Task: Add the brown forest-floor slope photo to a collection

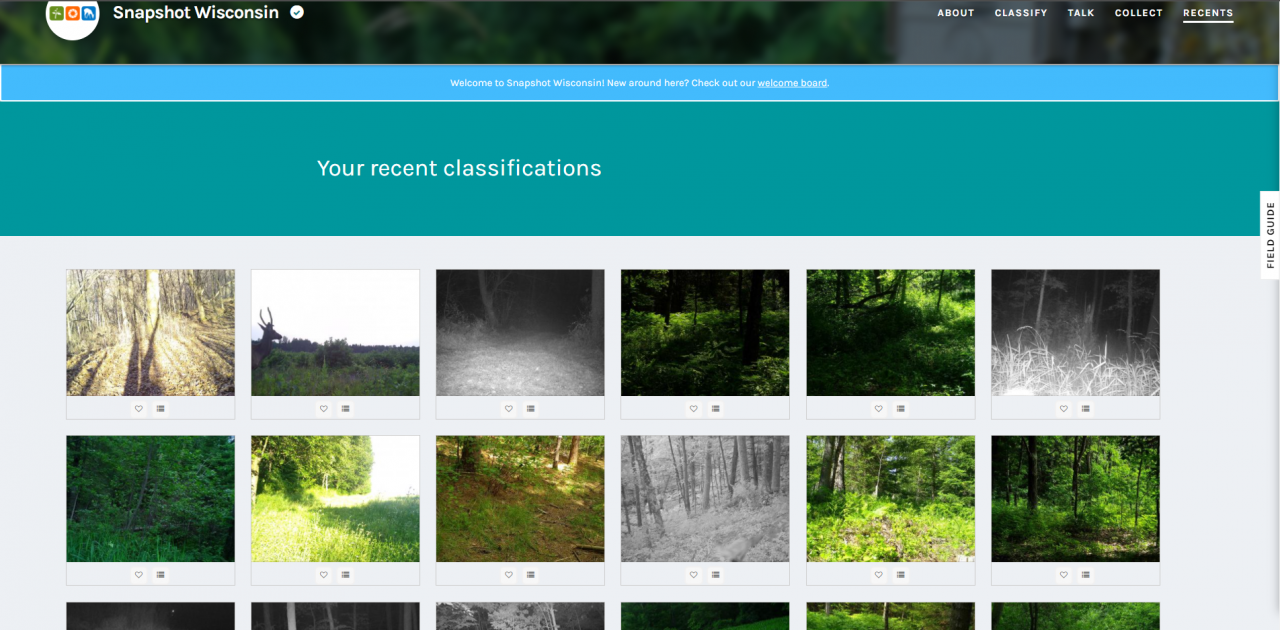Action: [x=531, y=575]
